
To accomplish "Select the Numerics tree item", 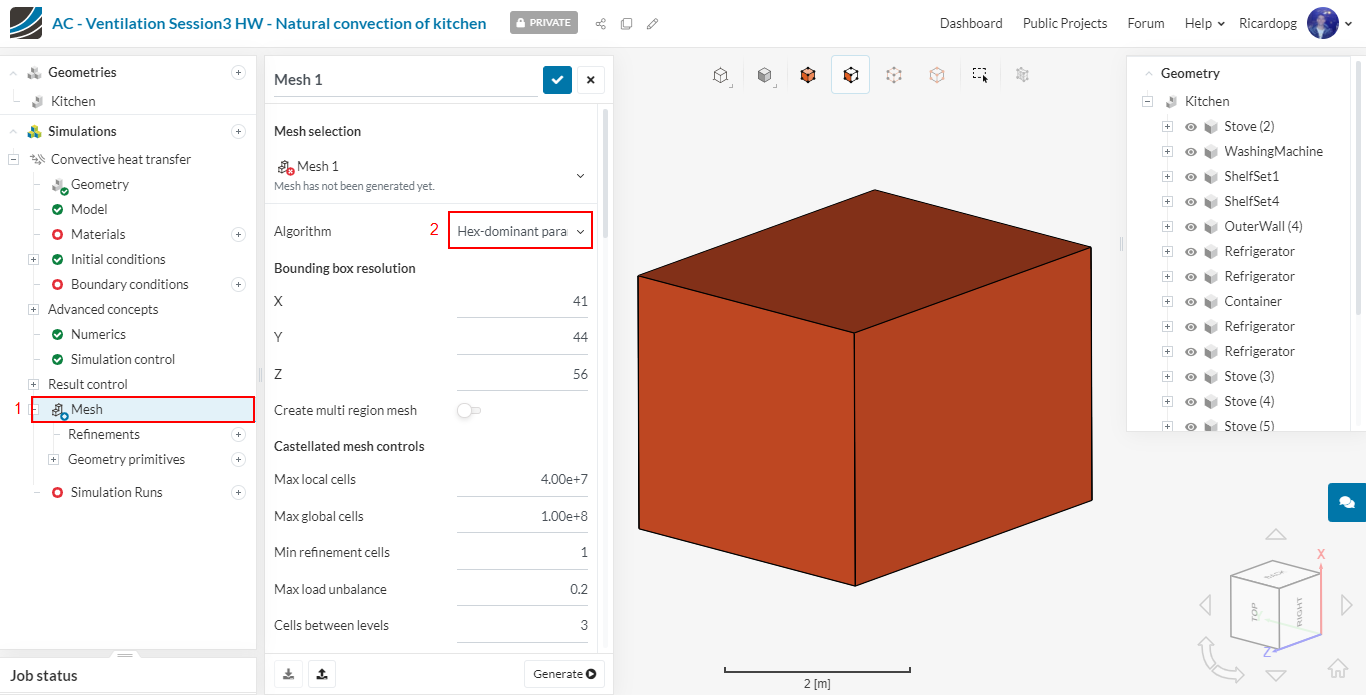I will [98, 334].
